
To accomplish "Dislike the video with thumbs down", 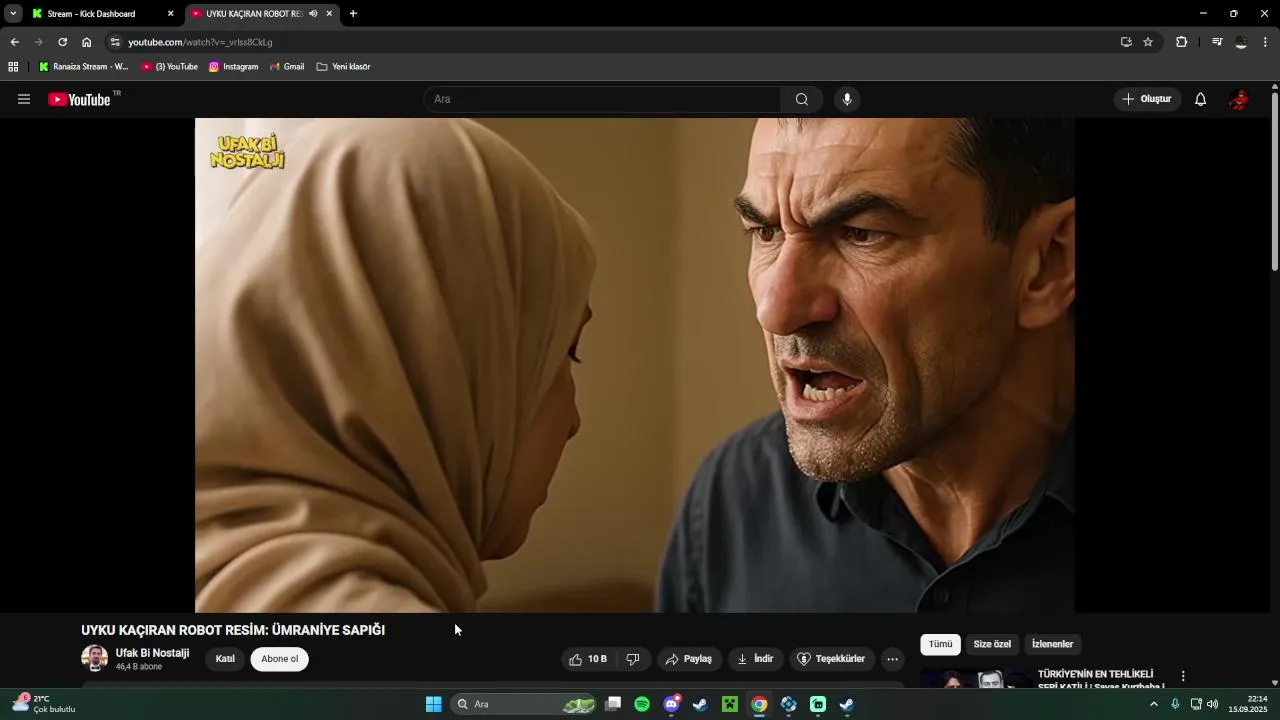I will pyautogui.click(x=633, y=659).
